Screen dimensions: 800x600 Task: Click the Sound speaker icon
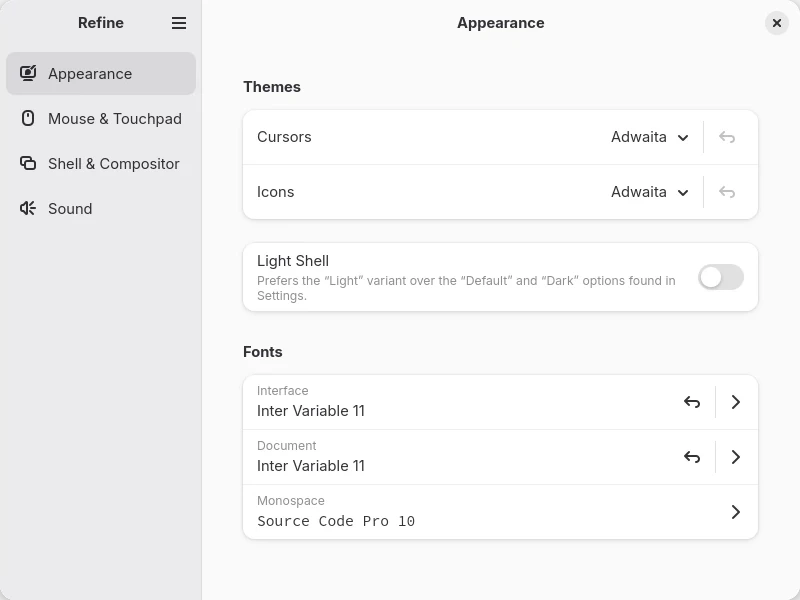[28, 208]
